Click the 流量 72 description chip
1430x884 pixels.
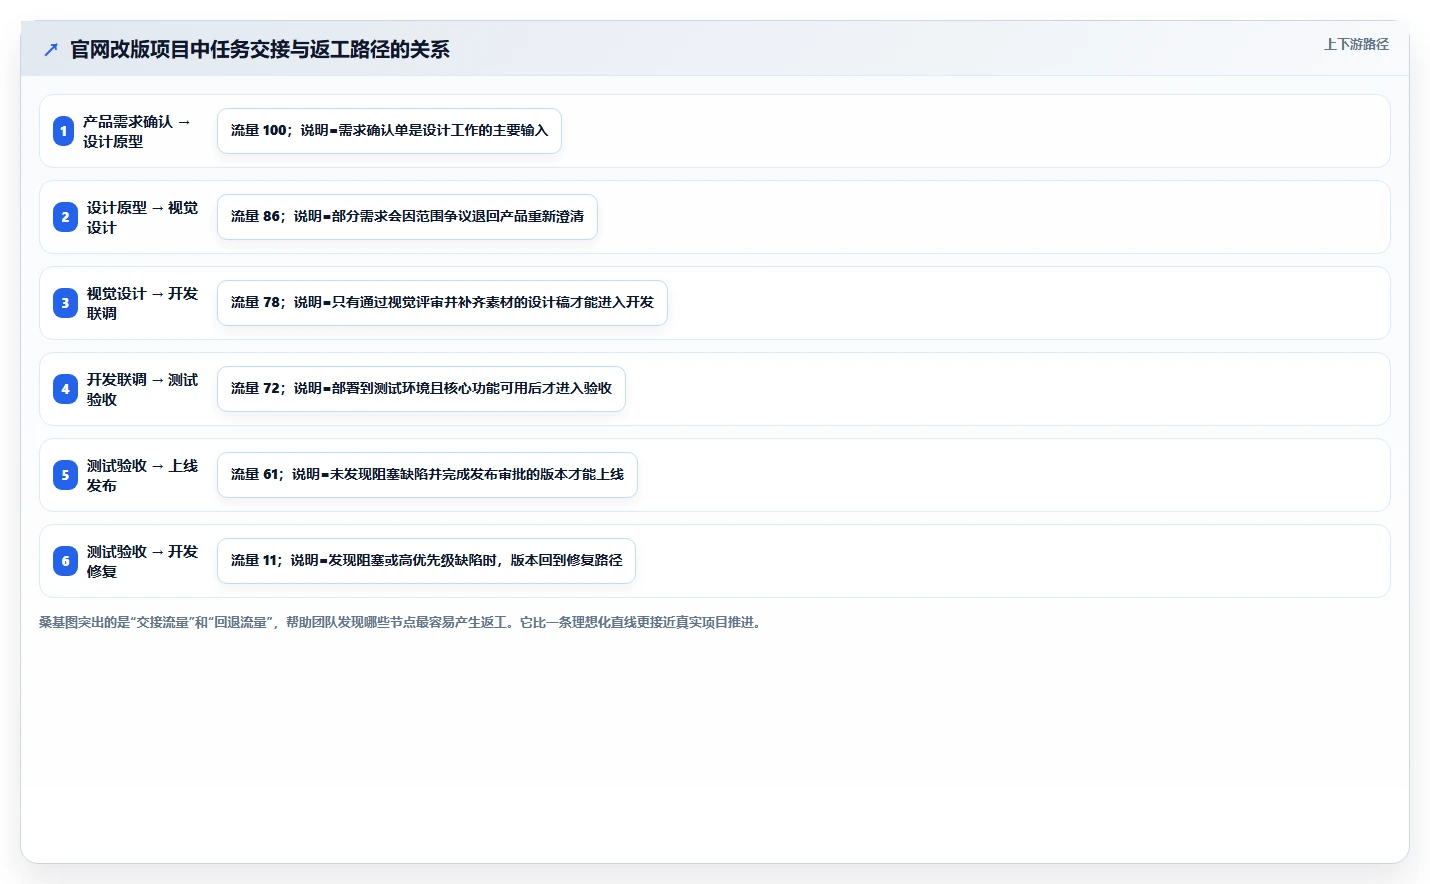(x=421, y=389)
